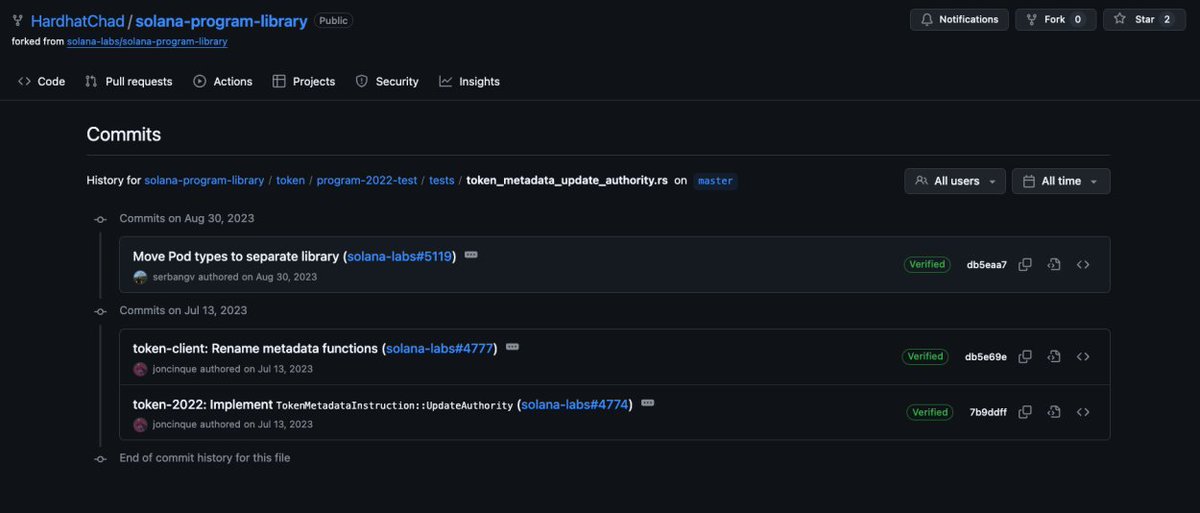Expand Move Pod types commit description ellipsis
This screenshot has width=1200, height=513.
click(x=471, y=255)
